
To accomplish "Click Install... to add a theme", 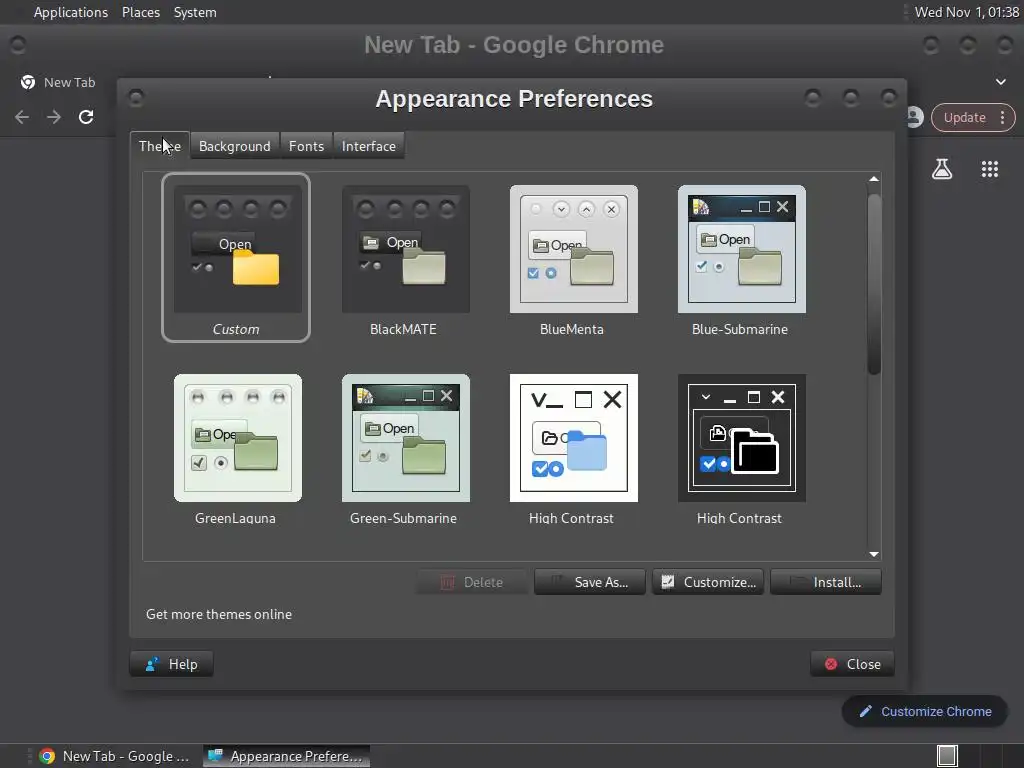I will (825, 582).
